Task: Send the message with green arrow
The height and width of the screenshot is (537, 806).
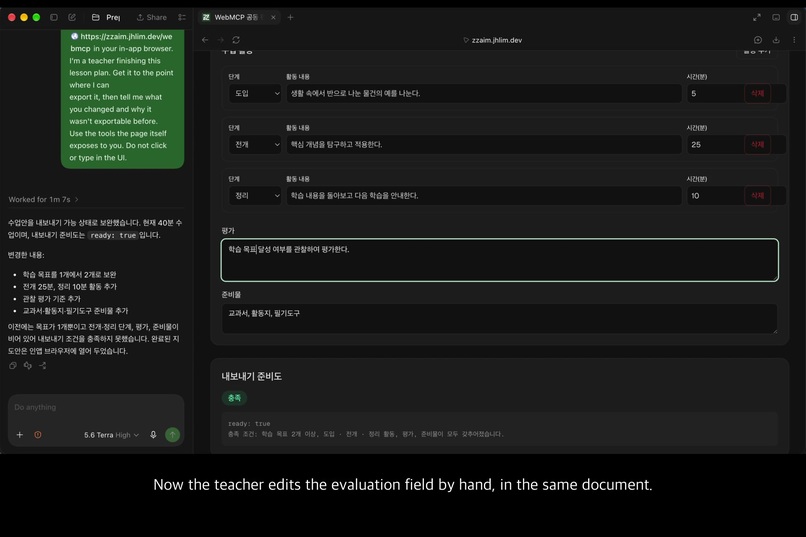Action: point(173,435)
